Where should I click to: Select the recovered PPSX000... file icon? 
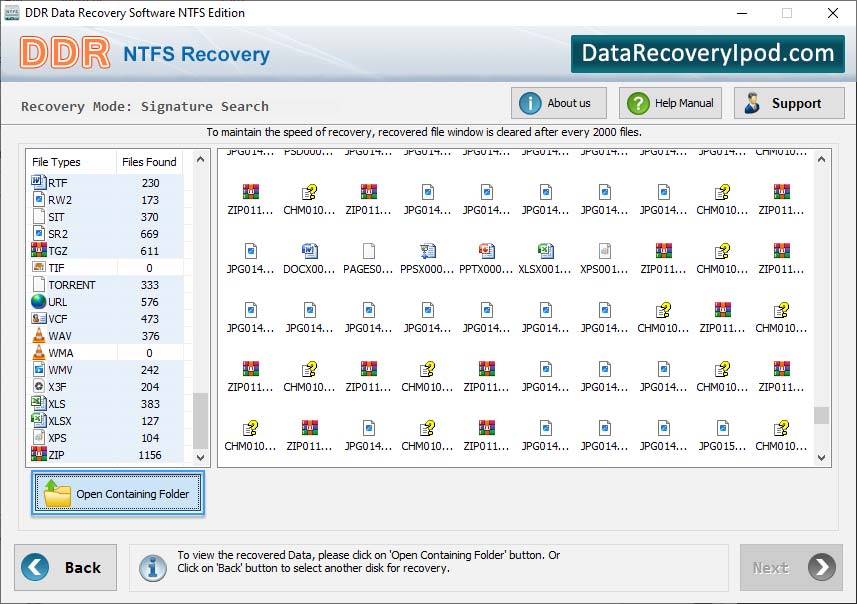pos(427,251)
